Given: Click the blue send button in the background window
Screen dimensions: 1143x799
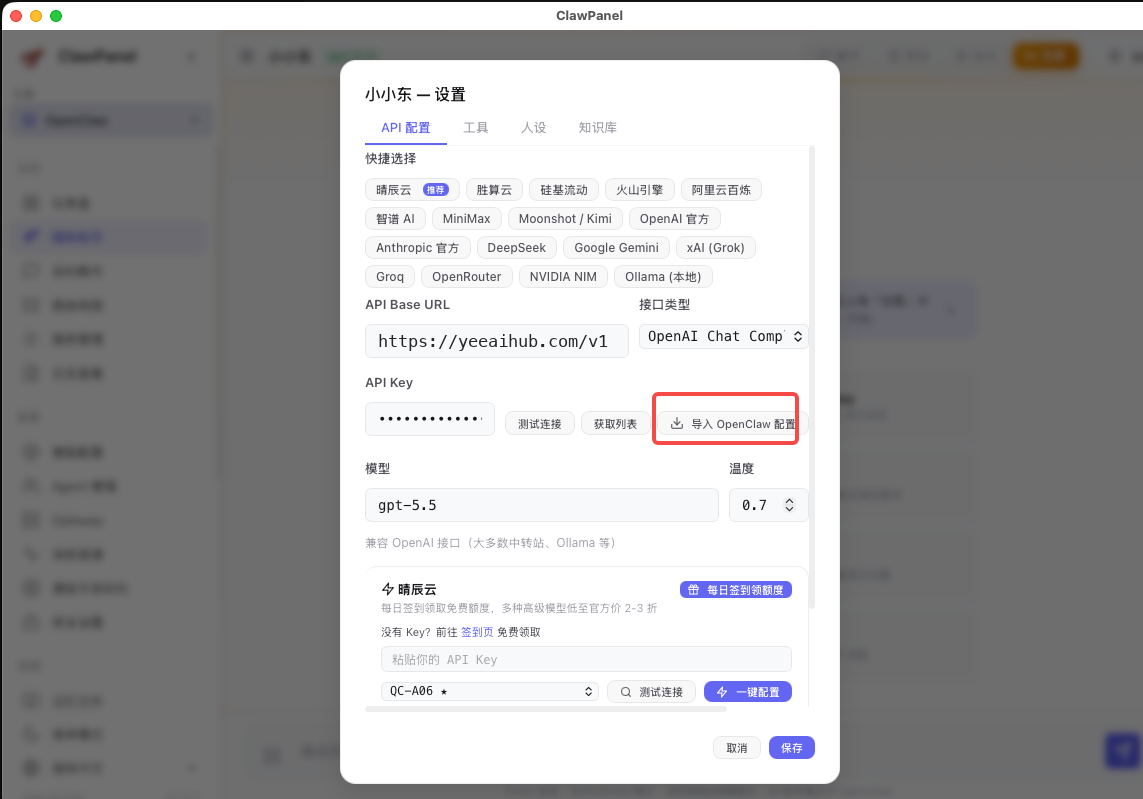Looking at the screenshot, I should click(x=1123, y=750).
